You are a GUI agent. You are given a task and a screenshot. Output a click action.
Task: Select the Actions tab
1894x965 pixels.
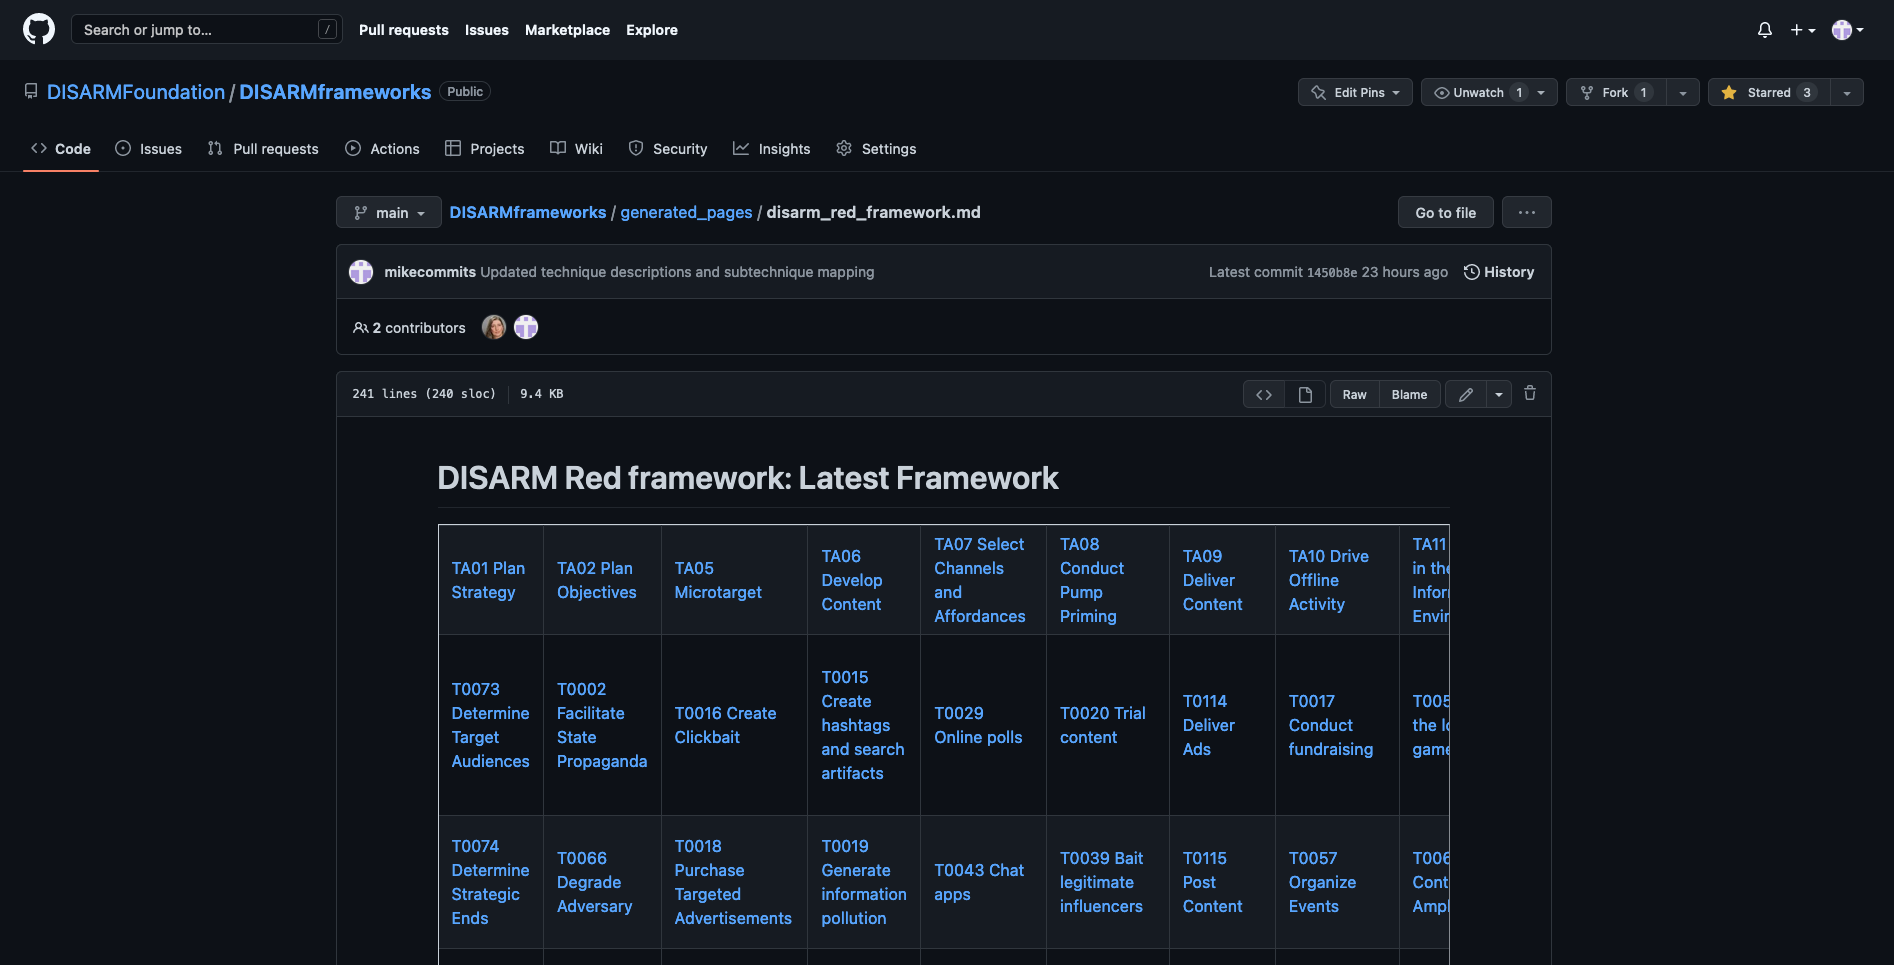pos(382,148)
